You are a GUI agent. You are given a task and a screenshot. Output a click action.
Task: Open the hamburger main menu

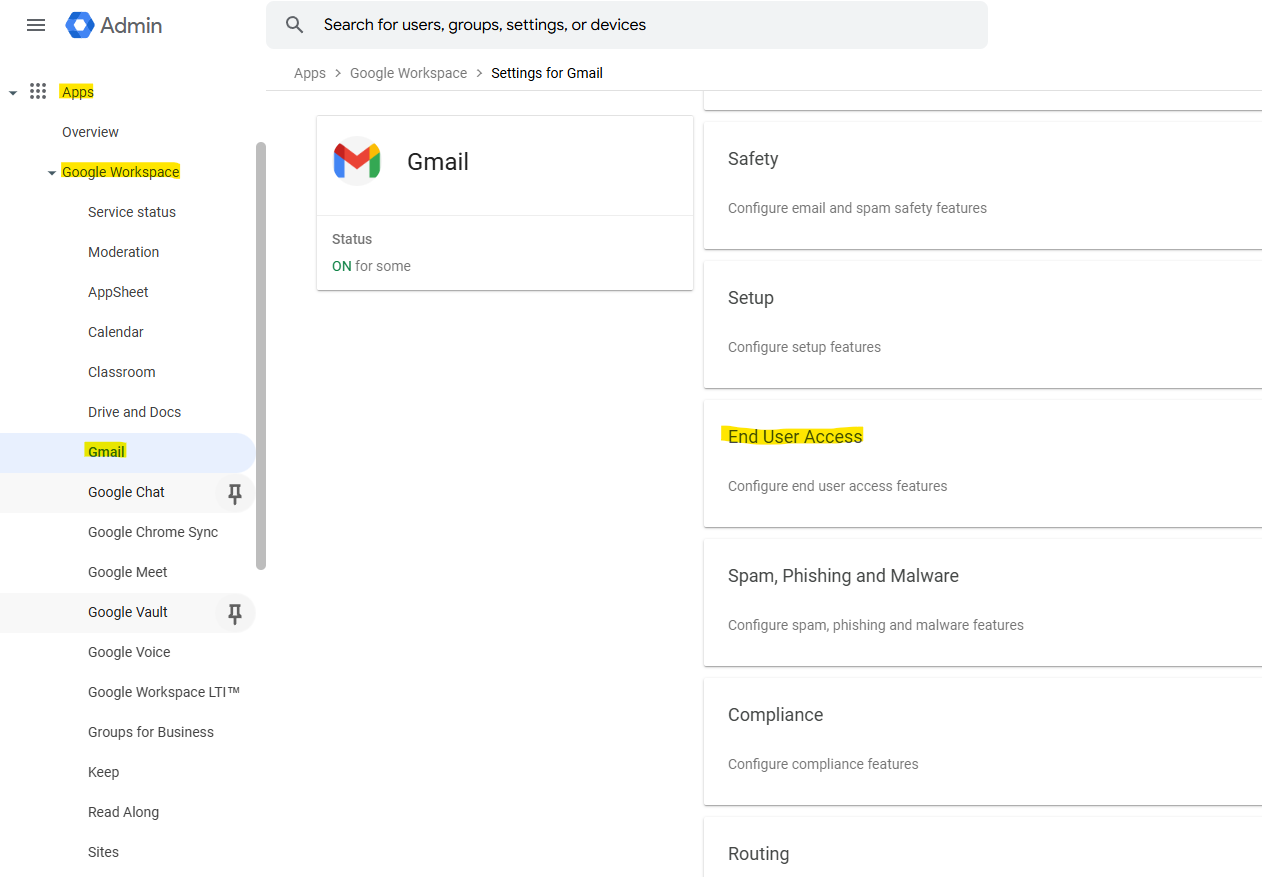coord(36,25)
